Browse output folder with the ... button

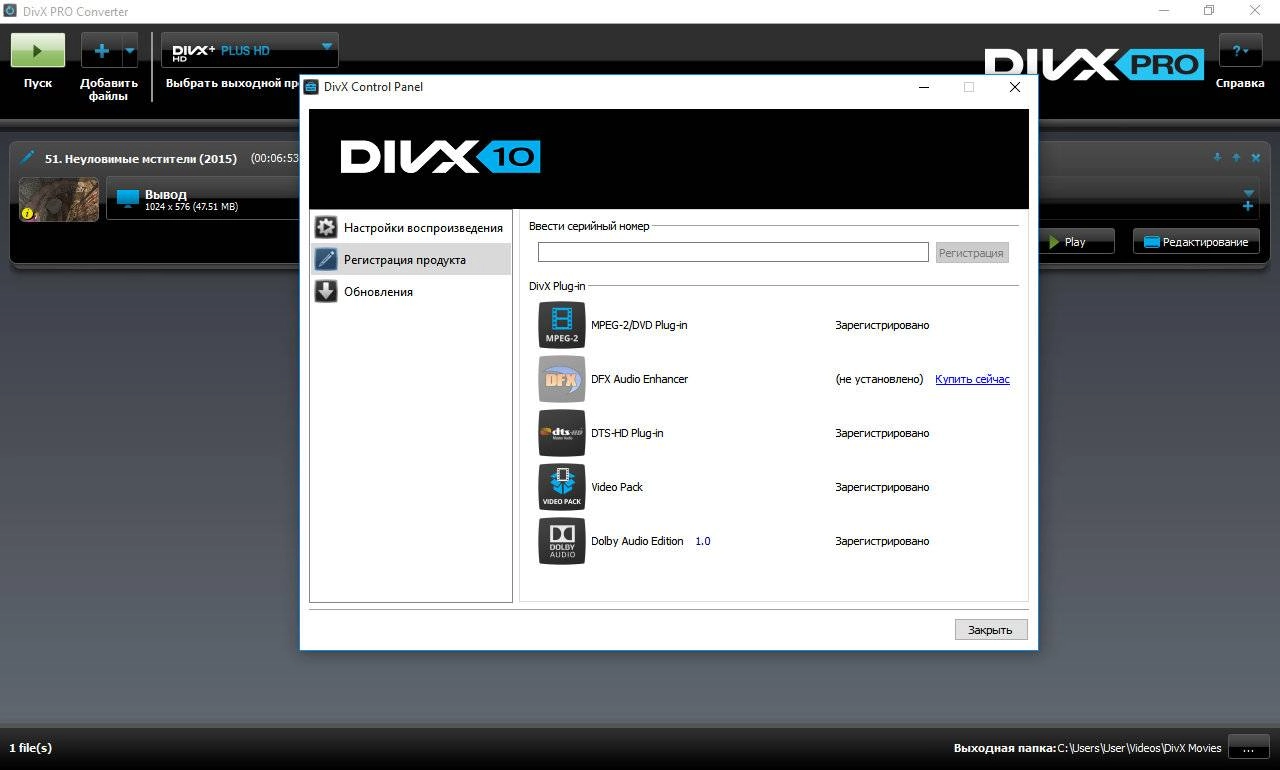click(1248, 747)
